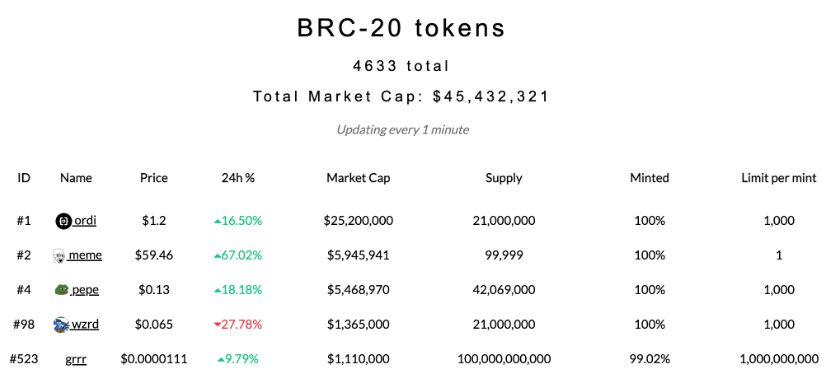
Task: Click green up arrow beside 9.79%
Action: coord(220,359)
